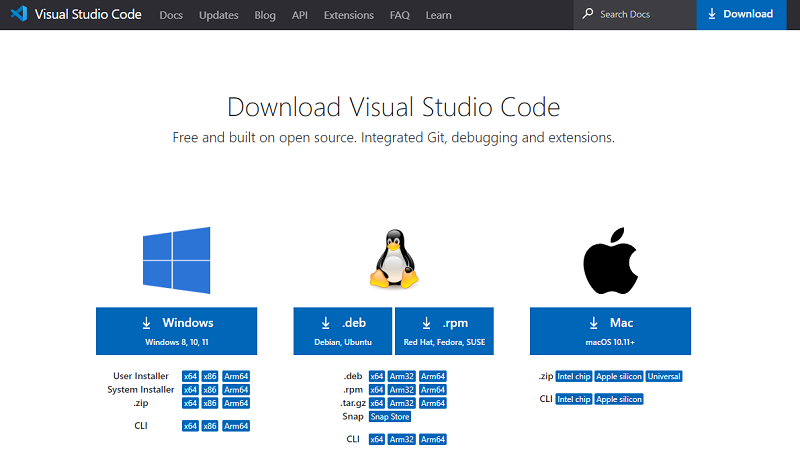Select Linux .deb Arm64 link
800x451 pixels.
[433, 376]
